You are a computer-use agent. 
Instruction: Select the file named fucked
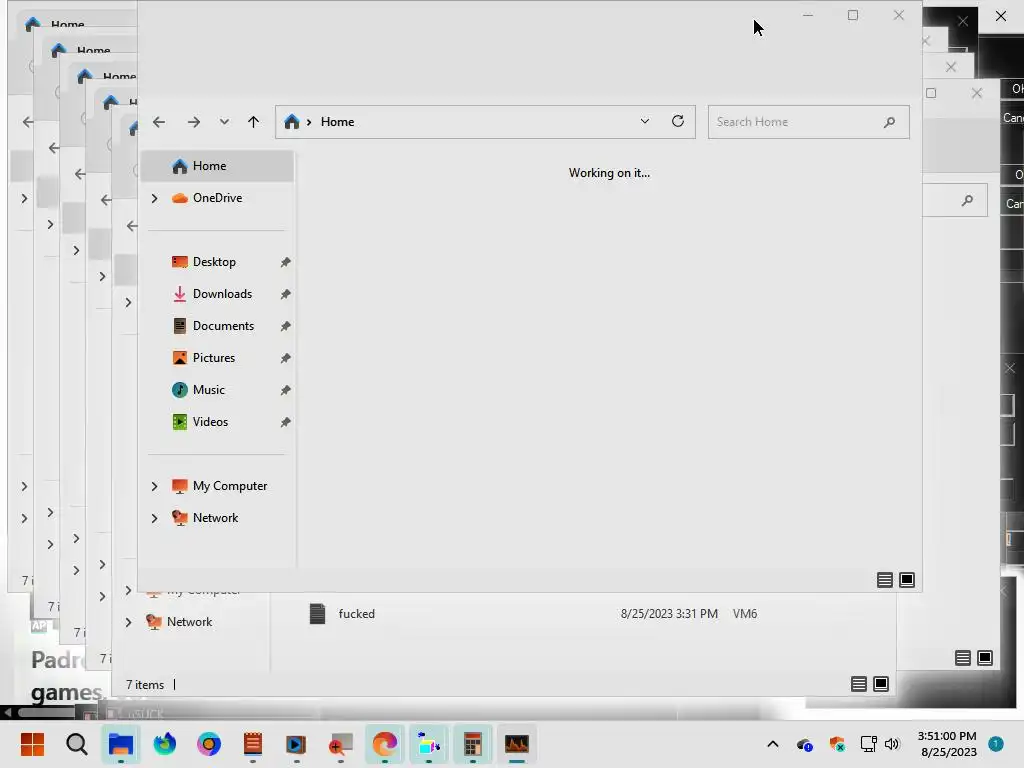point(357,614)
